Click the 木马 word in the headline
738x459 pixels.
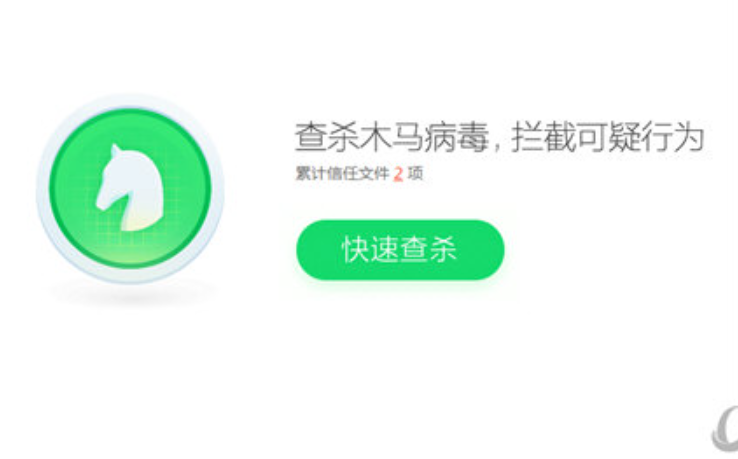[x=391, y=137]
